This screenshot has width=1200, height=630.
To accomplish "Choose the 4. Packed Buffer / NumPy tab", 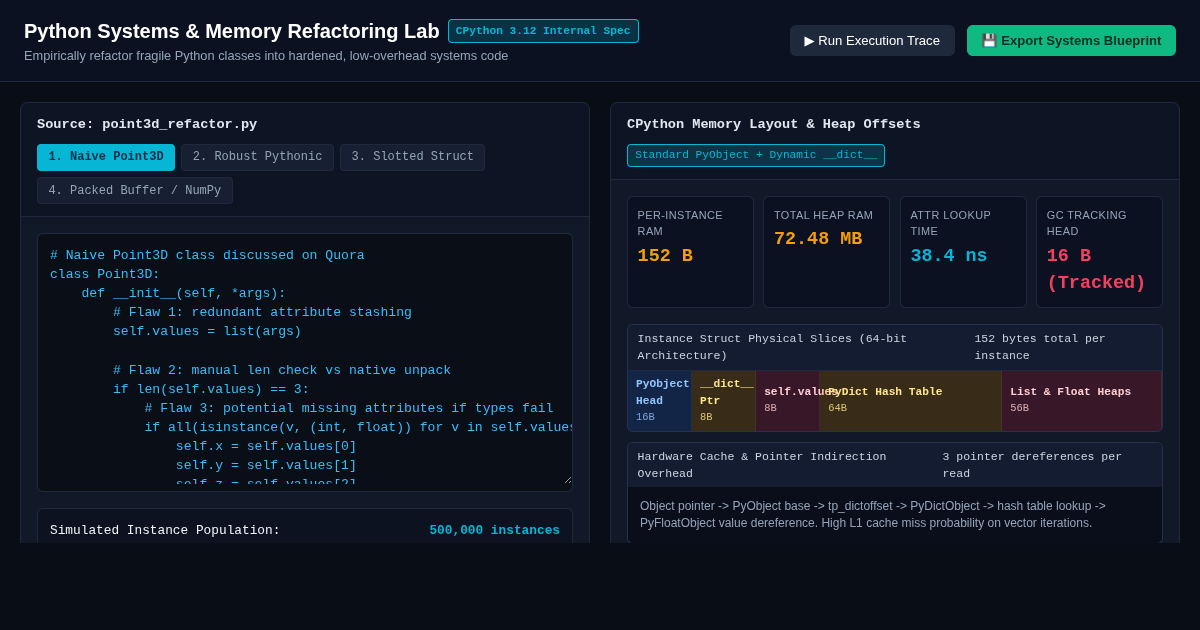I will (x=135, y=190).
